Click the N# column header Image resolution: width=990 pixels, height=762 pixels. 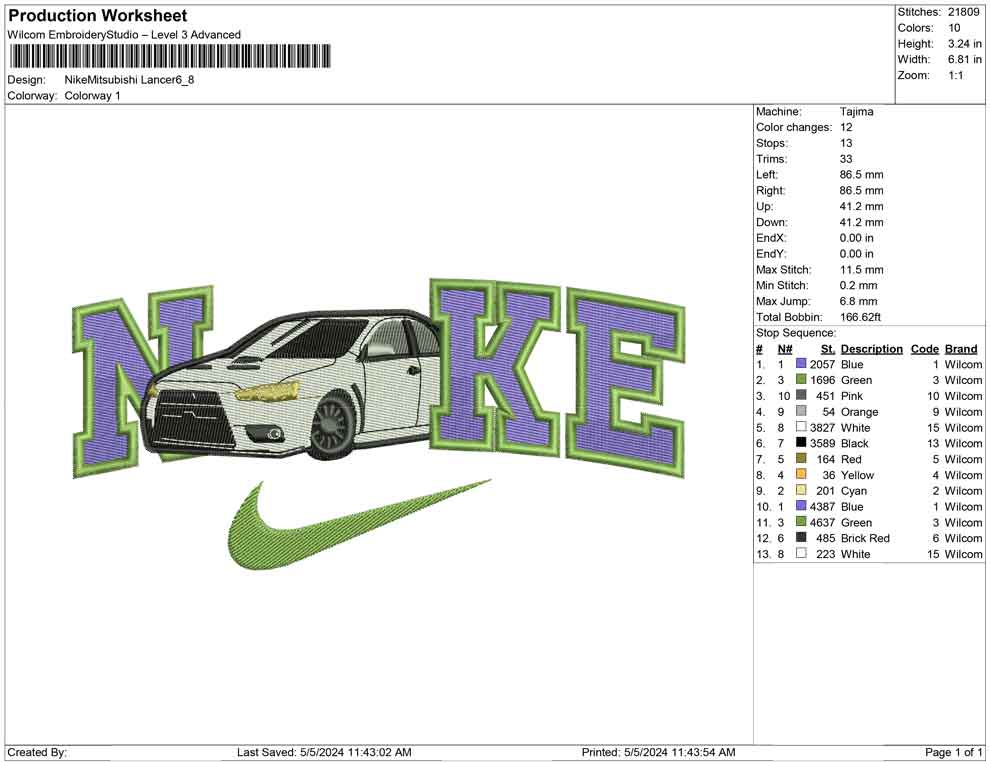tap(785, 349)
